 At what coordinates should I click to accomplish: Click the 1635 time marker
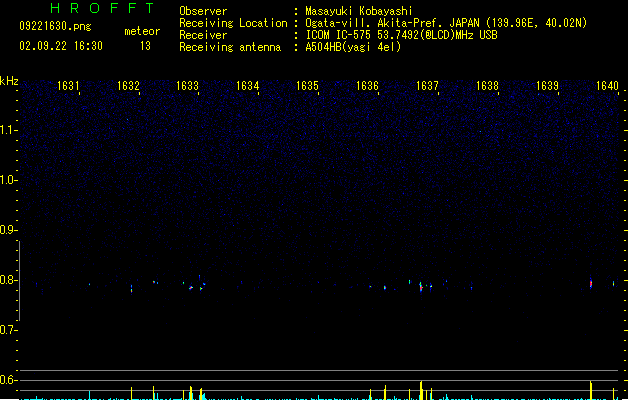(307, 86)
